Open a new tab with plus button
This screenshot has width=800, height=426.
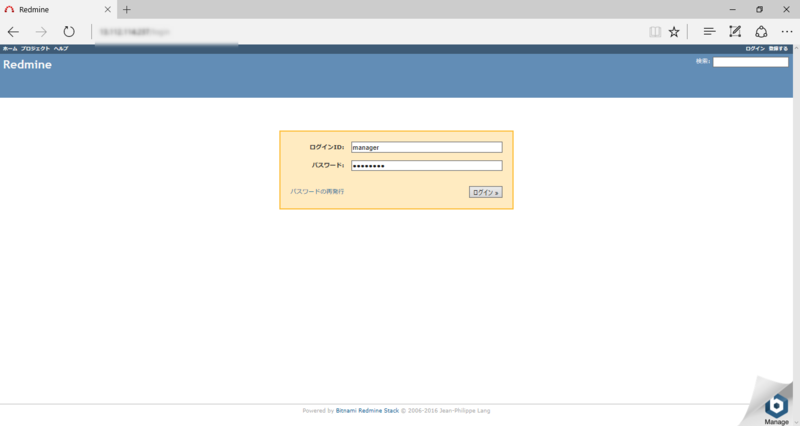coord(127,9)
